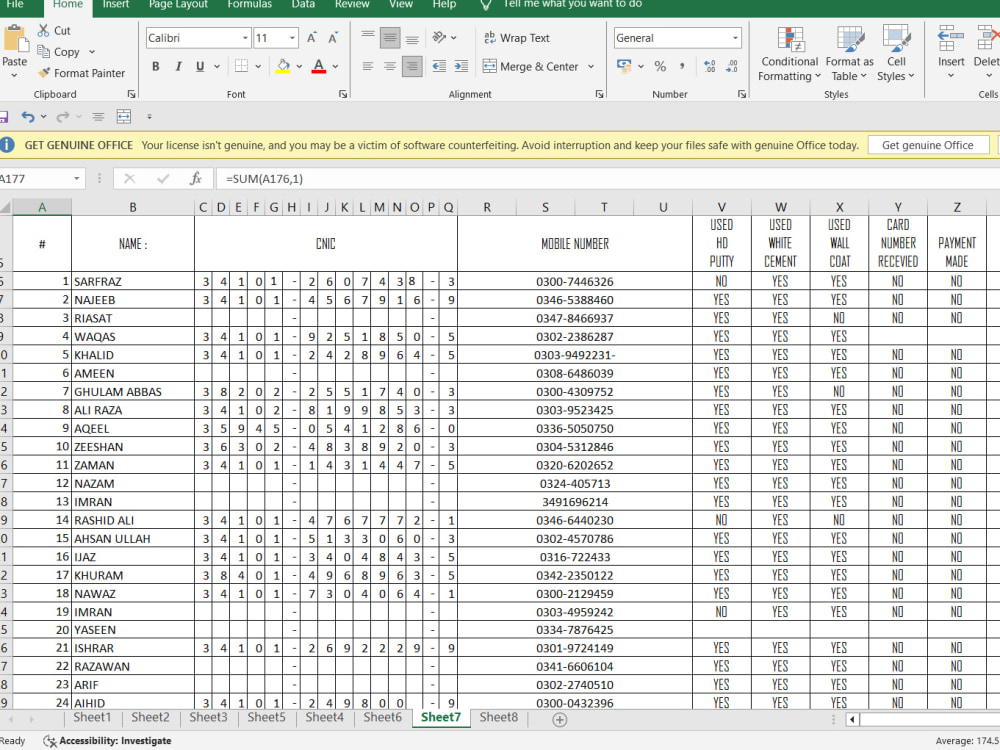Toggle Italic formatting
The height and width of the screenshot is (750, 1000).
tap(179, 66)
